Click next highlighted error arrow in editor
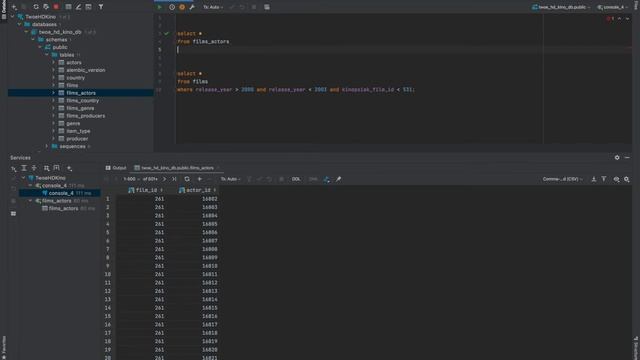Screen dimensions: 640x360 [x=628, y=19]
